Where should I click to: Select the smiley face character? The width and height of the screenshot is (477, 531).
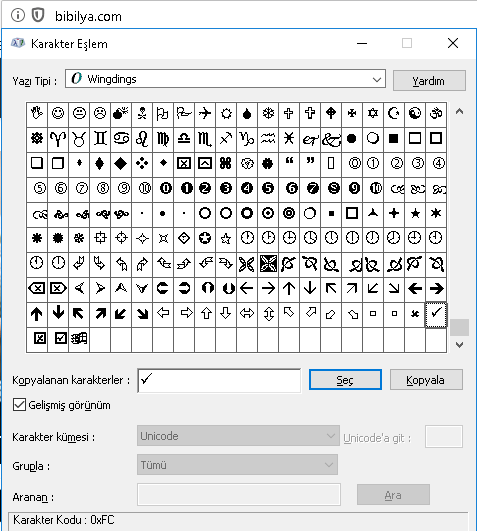pos(58,113)
